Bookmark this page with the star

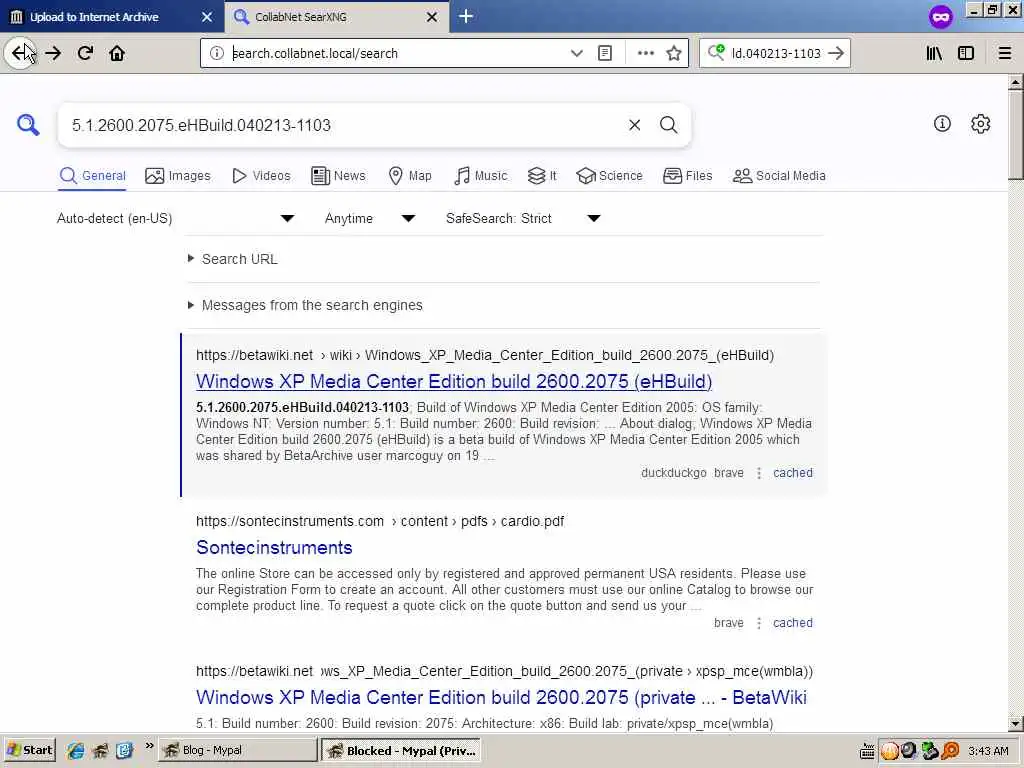click(x=674, y=54)
